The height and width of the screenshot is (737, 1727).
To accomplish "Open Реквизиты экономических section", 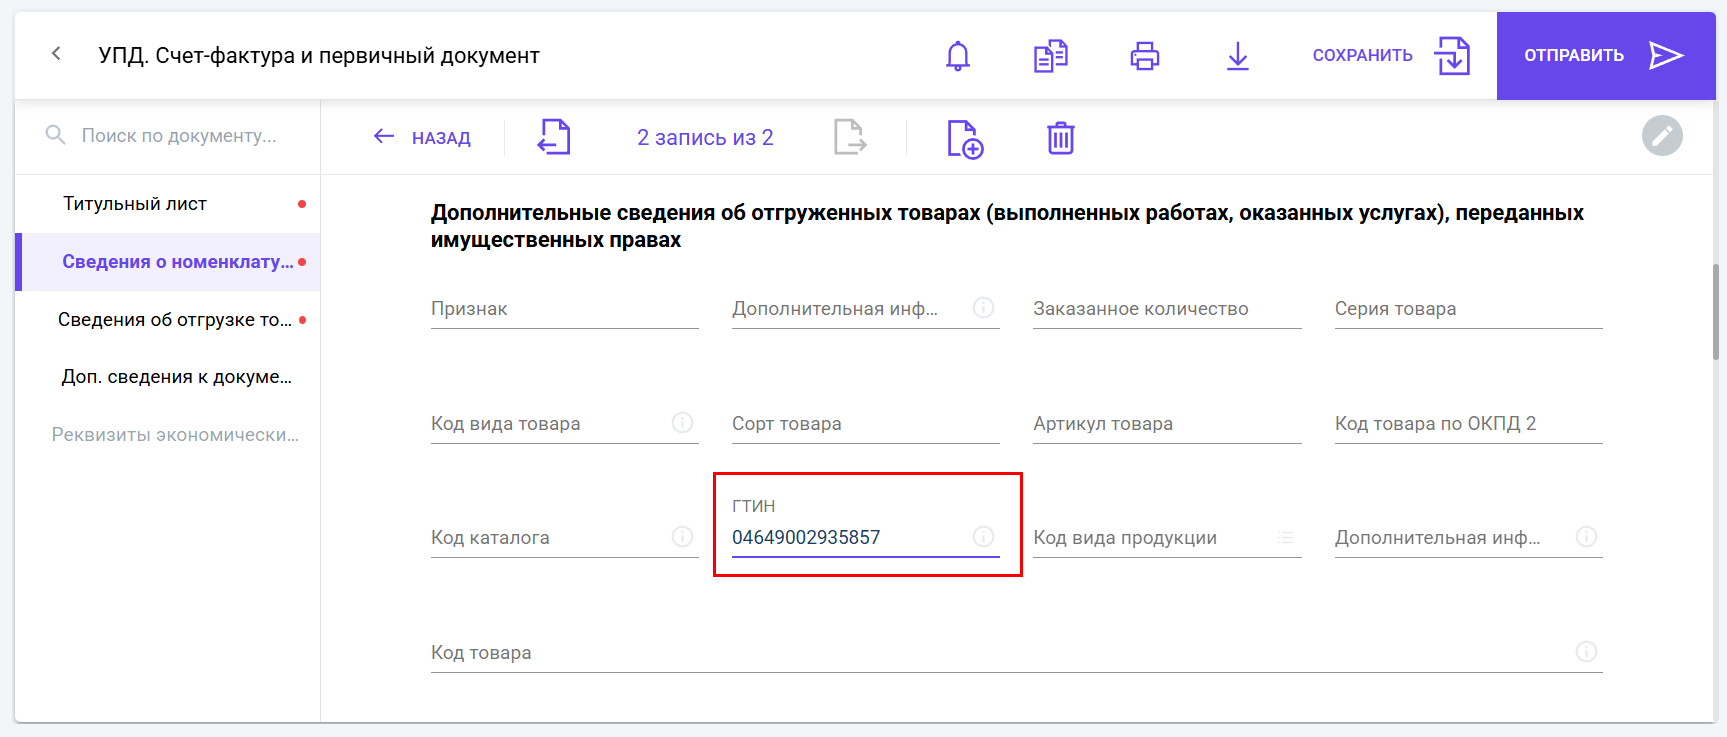I will click(168, 435).
